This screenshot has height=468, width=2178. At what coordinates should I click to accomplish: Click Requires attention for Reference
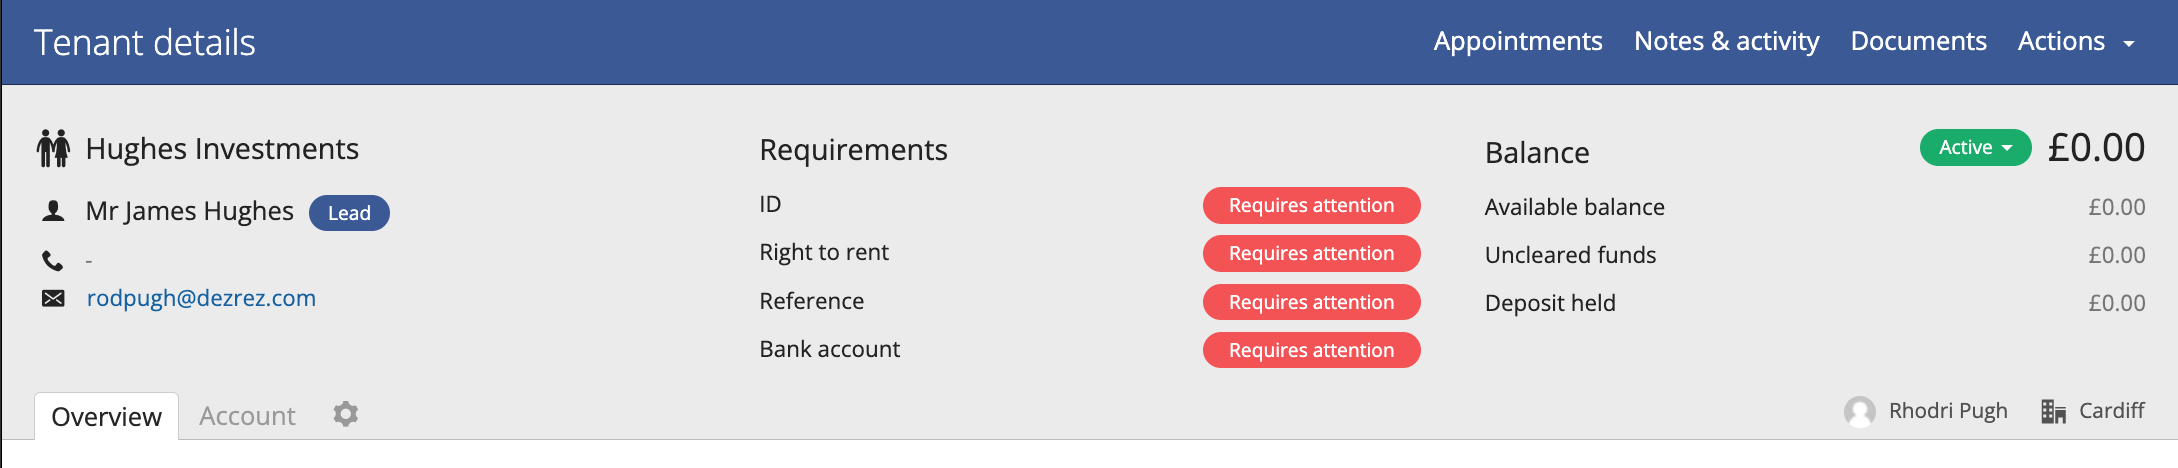click(1311, 302)
